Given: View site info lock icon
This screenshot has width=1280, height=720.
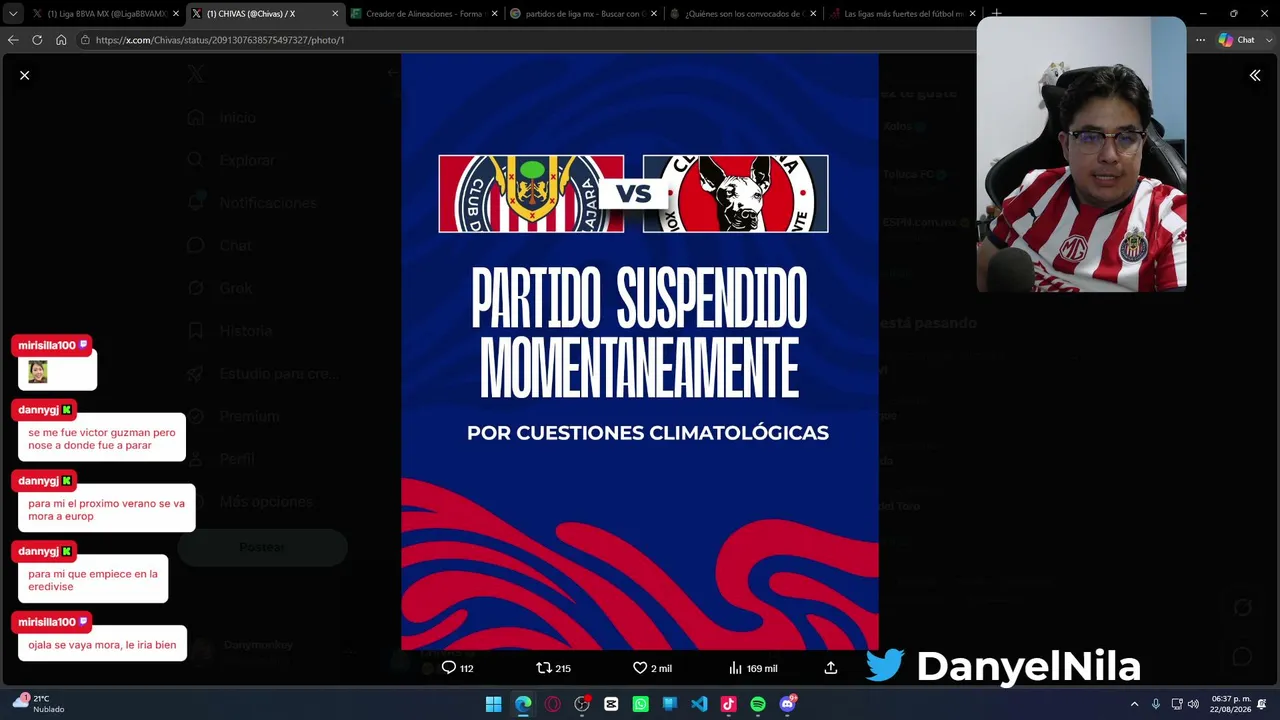Looking at the screenshot, I should click(86, 40).
